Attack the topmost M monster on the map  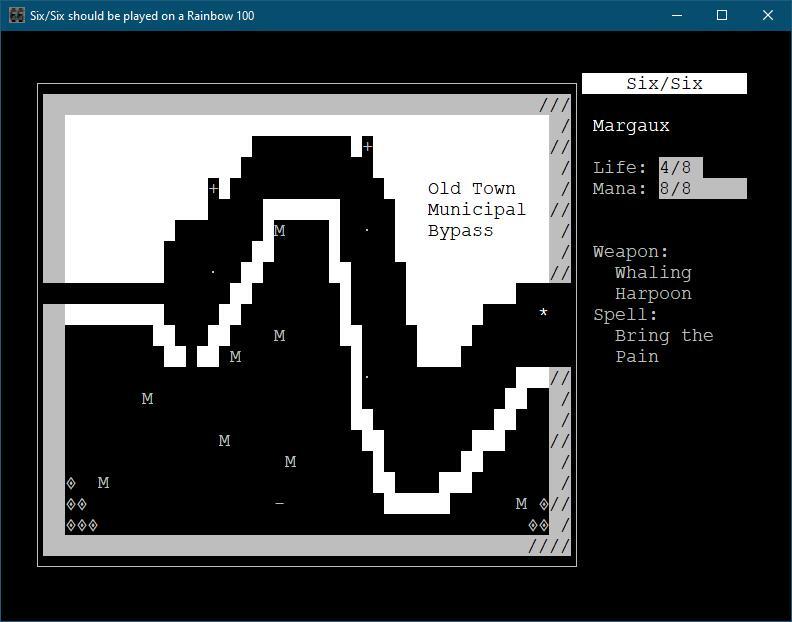pos(279,231)
